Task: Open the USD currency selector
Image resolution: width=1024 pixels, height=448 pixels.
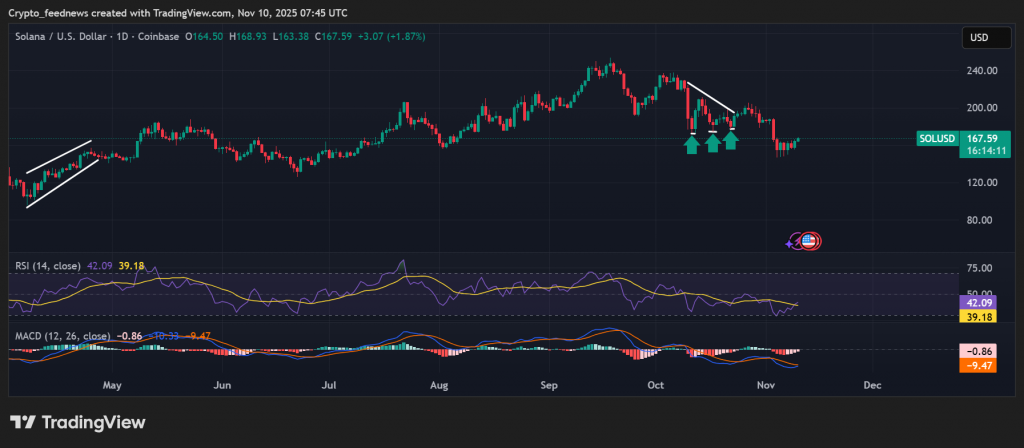Action: point(978,37)
